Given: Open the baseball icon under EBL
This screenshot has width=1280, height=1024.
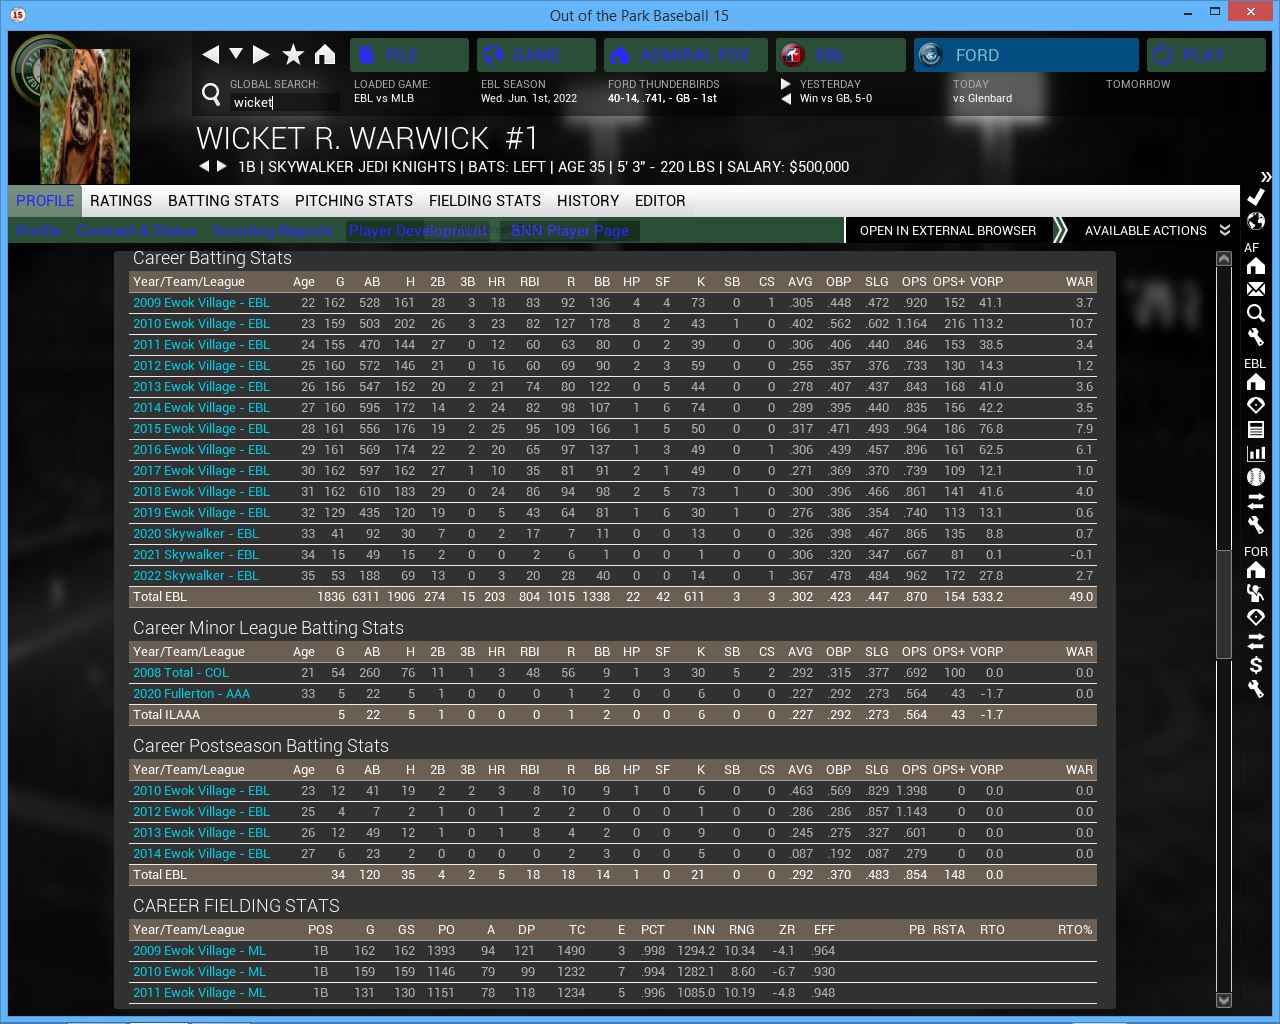Looking at the screenshot, I should [1256, 477].
